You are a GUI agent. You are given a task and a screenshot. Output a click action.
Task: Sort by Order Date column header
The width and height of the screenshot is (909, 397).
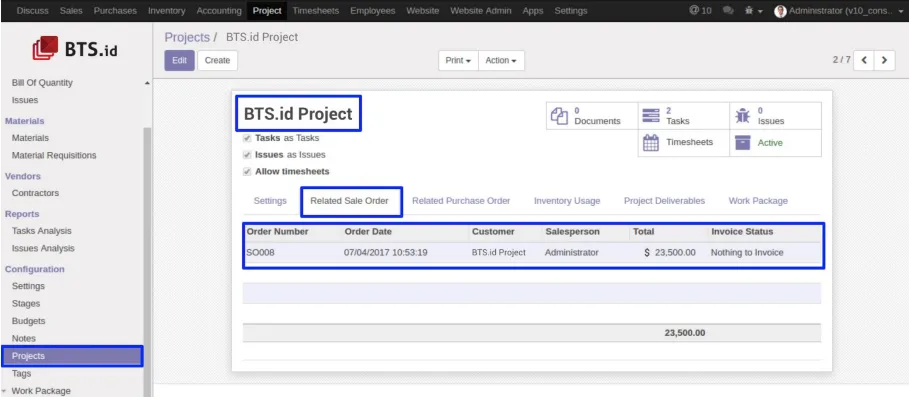point(368,232)
